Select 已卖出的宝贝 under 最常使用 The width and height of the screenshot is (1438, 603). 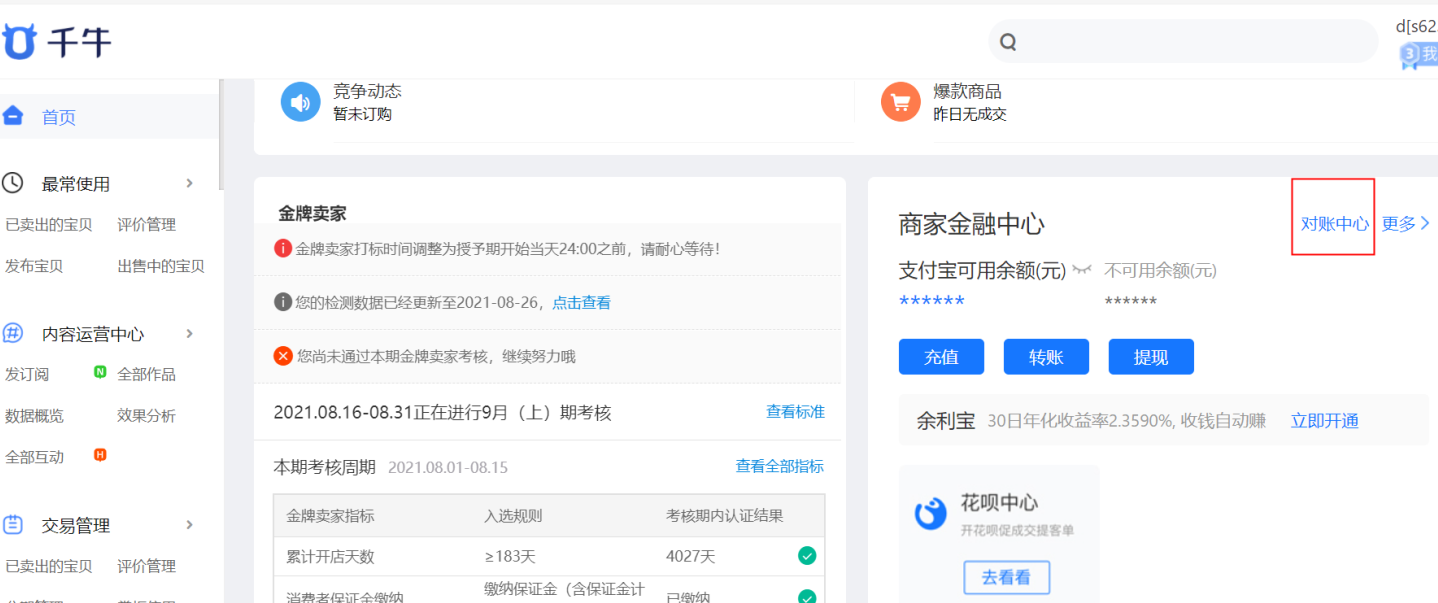48,225
